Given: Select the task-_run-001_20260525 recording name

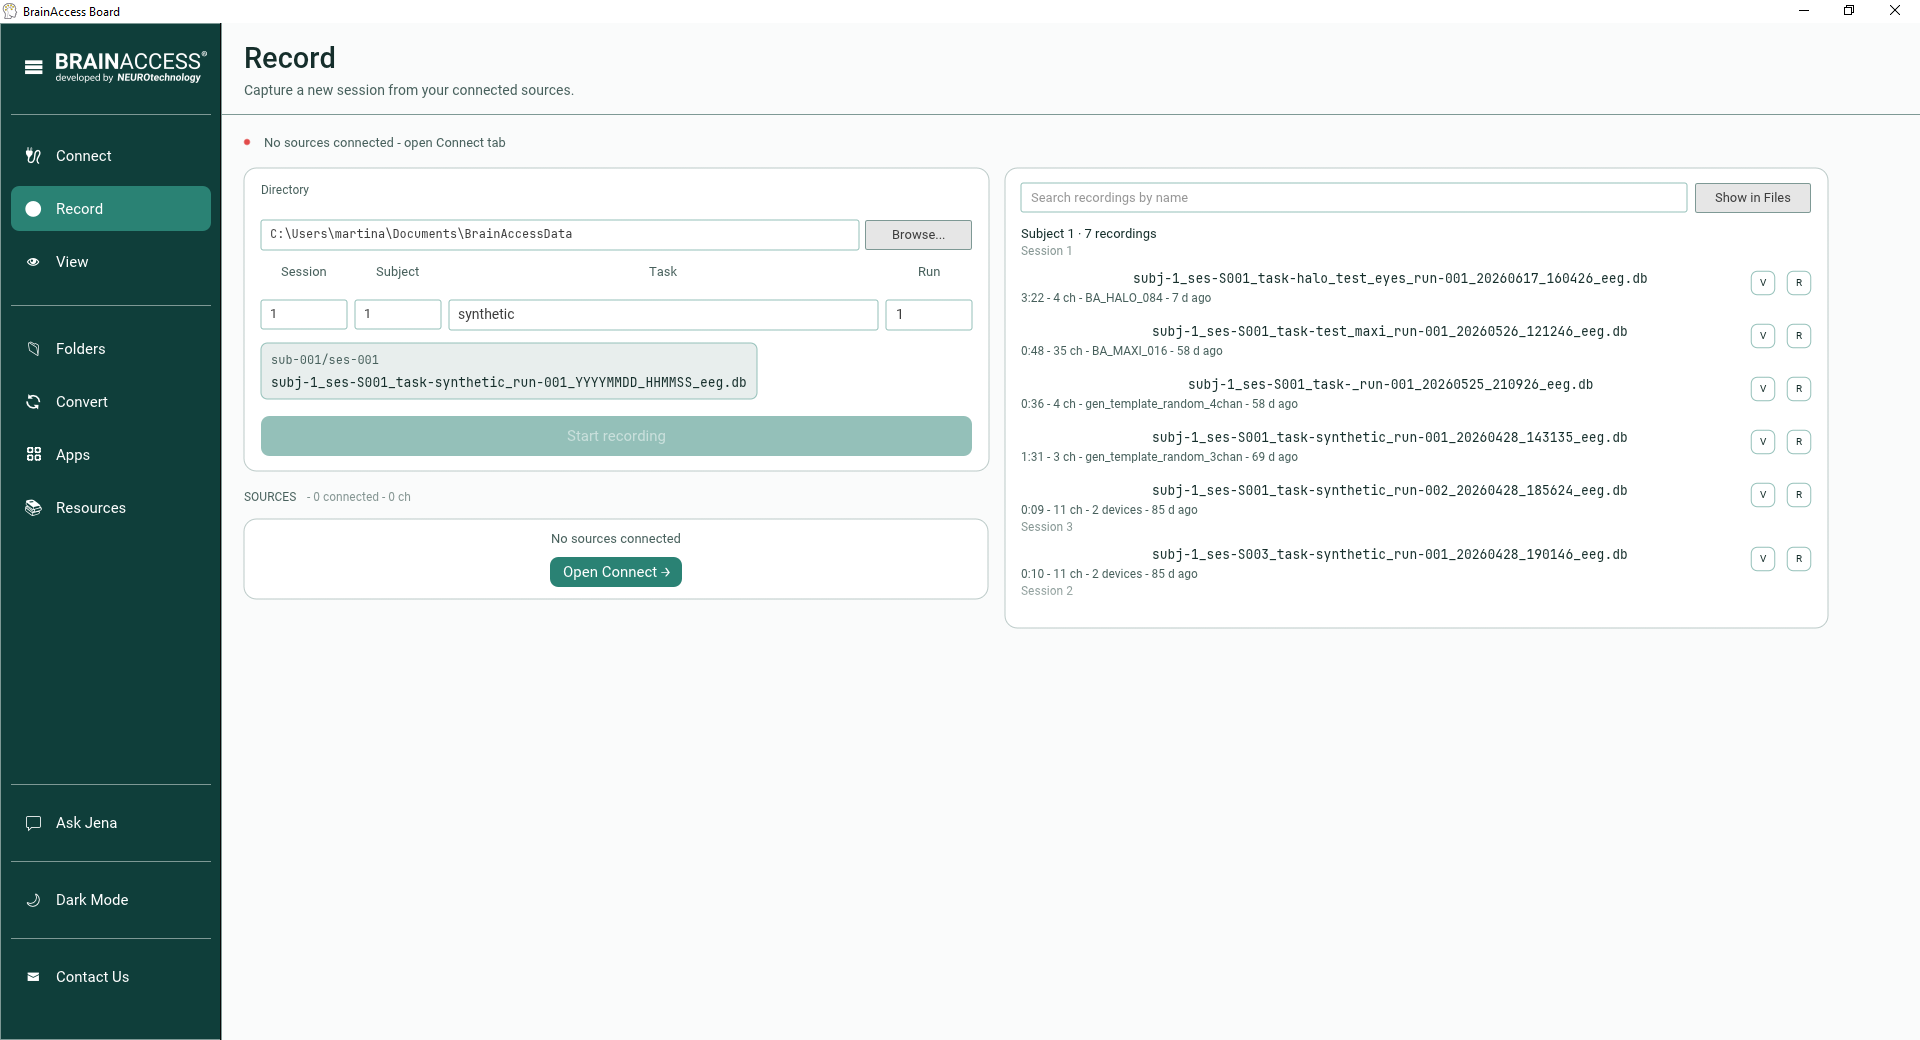Looking at the screenshot, I should pos(1390,385).
